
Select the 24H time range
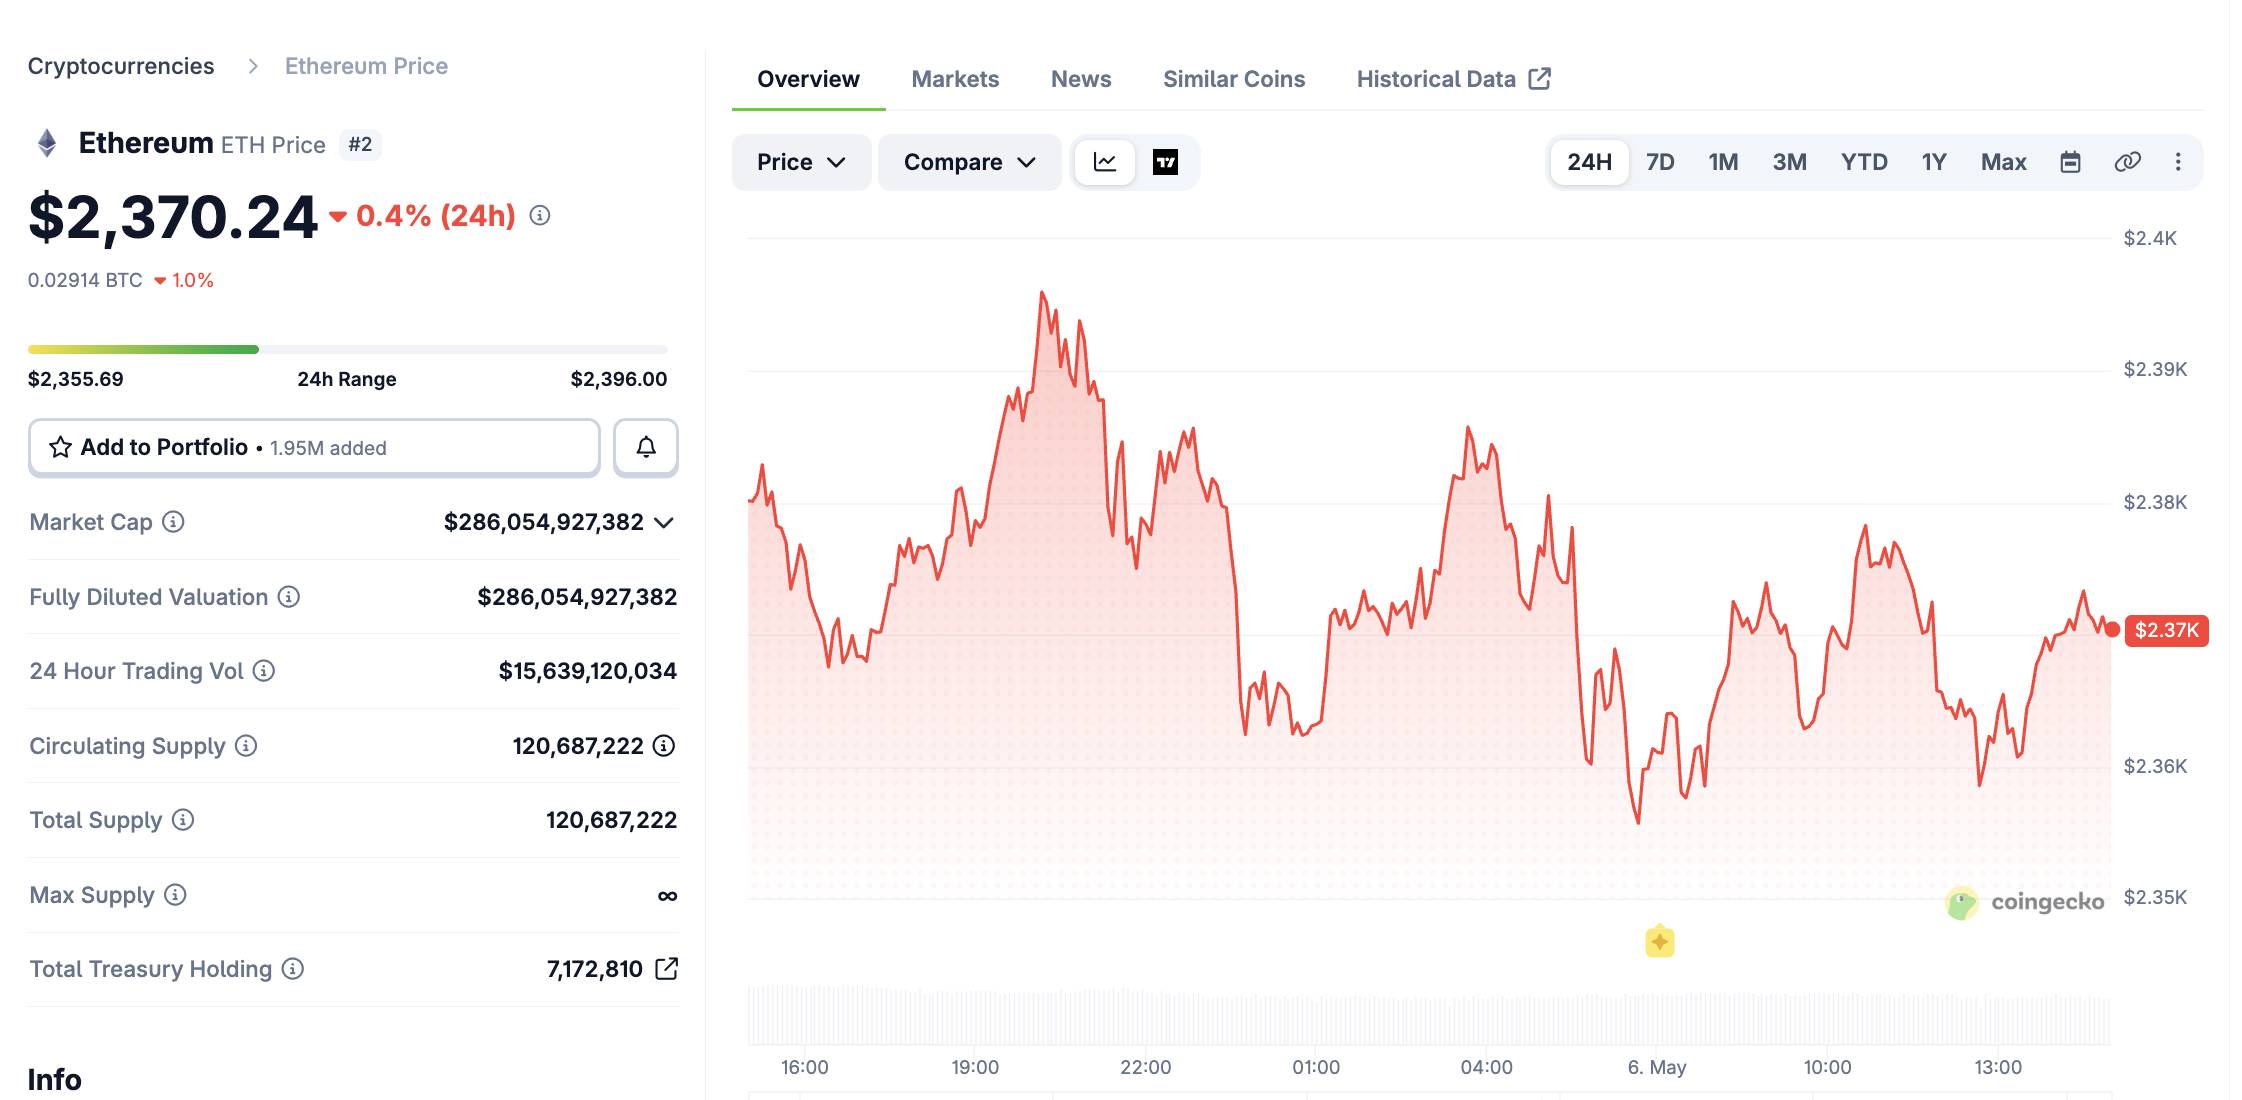(1589, 162)
